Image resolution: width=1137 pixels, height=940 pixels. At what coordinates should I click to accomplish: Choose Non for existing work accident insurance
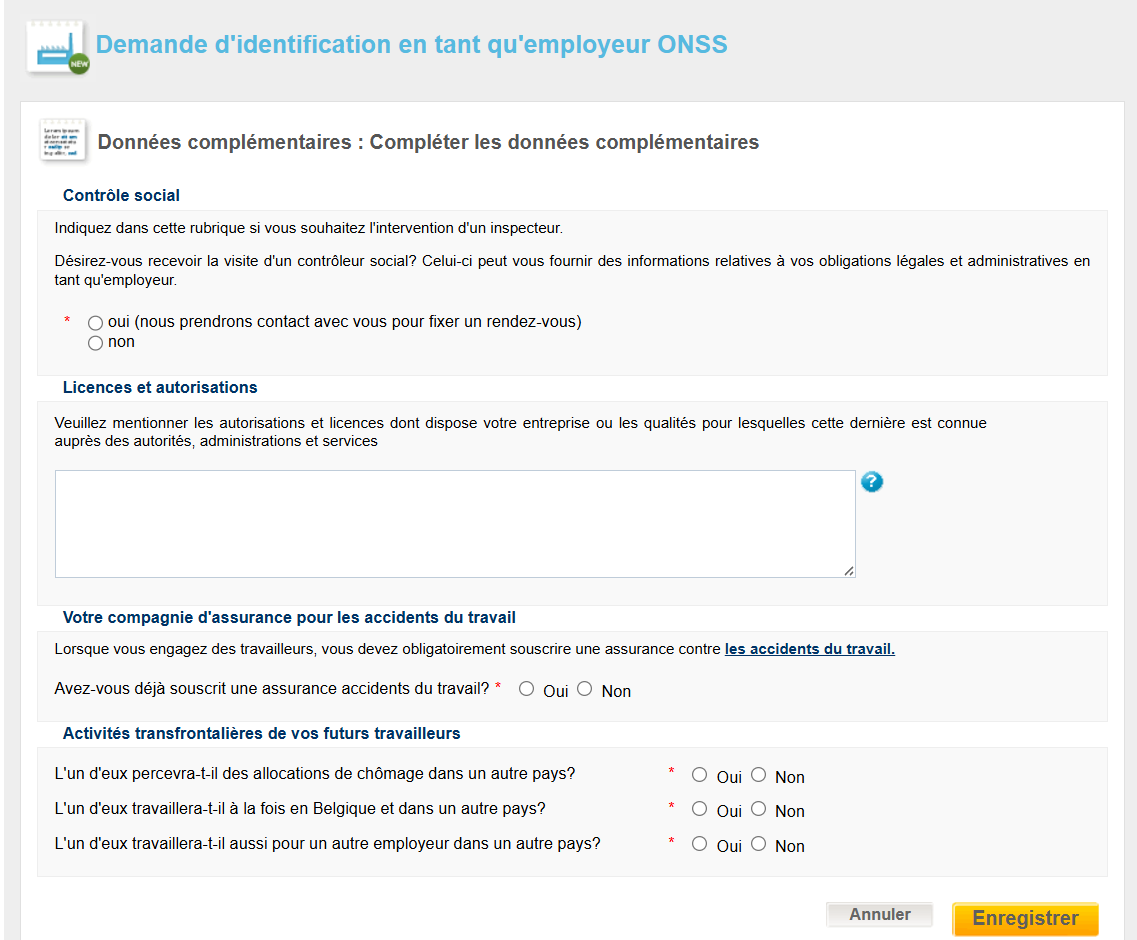tap(584, 689)
